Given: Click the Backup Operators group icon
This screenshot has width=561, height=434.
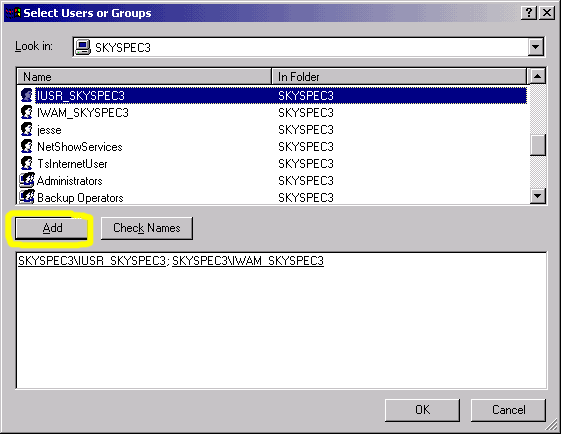Looking at the screenshot, I should [x=27, y=197].
